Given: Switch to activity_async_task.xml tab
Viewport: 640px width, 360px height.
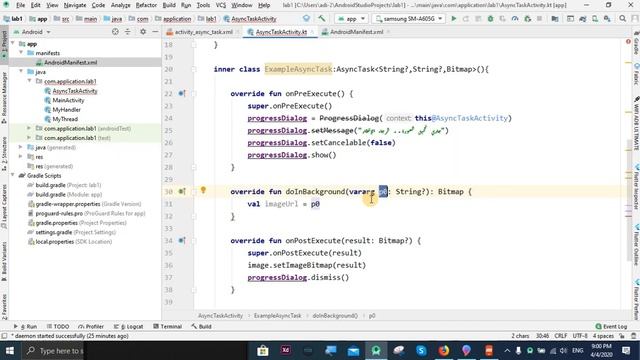Looking at the screenshot, I should point(203,31).
